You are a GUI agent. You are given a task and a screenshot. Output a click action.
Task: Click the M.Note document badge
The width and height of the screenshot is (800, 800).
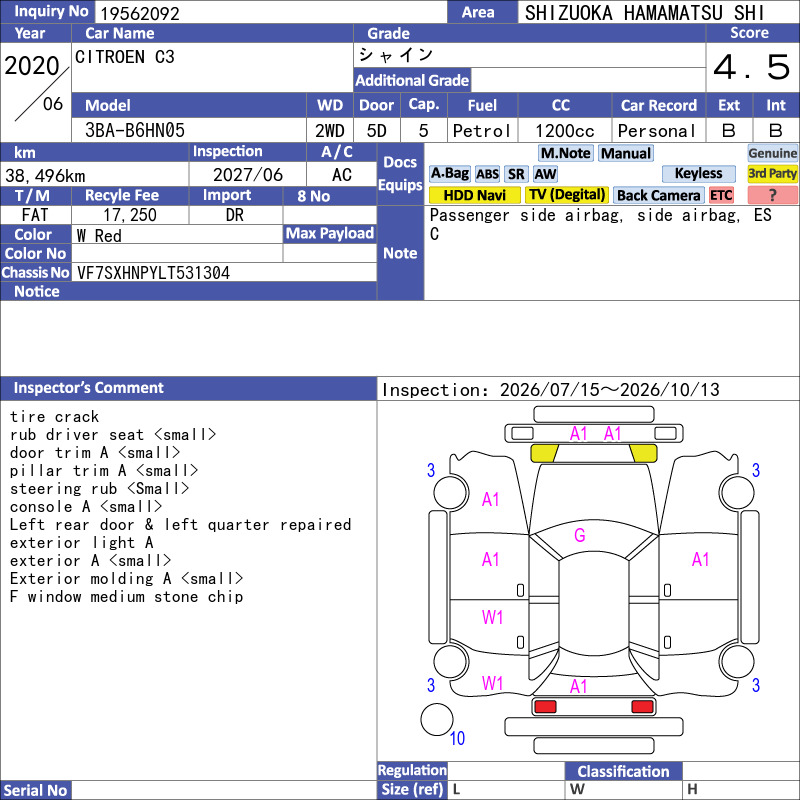coord(565,153)
